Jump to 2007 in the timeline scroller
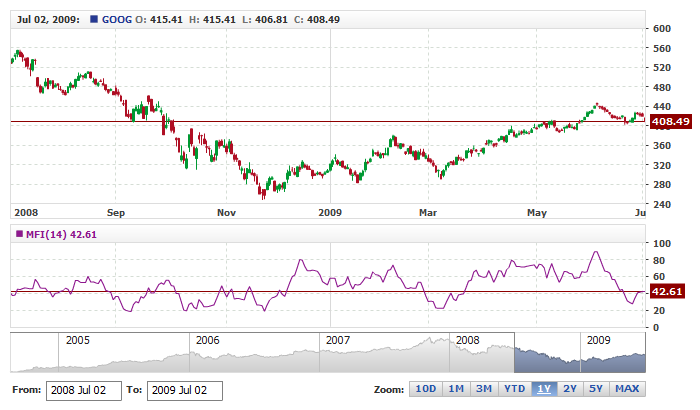The image size is (700, 410). [x=337, y=340]
